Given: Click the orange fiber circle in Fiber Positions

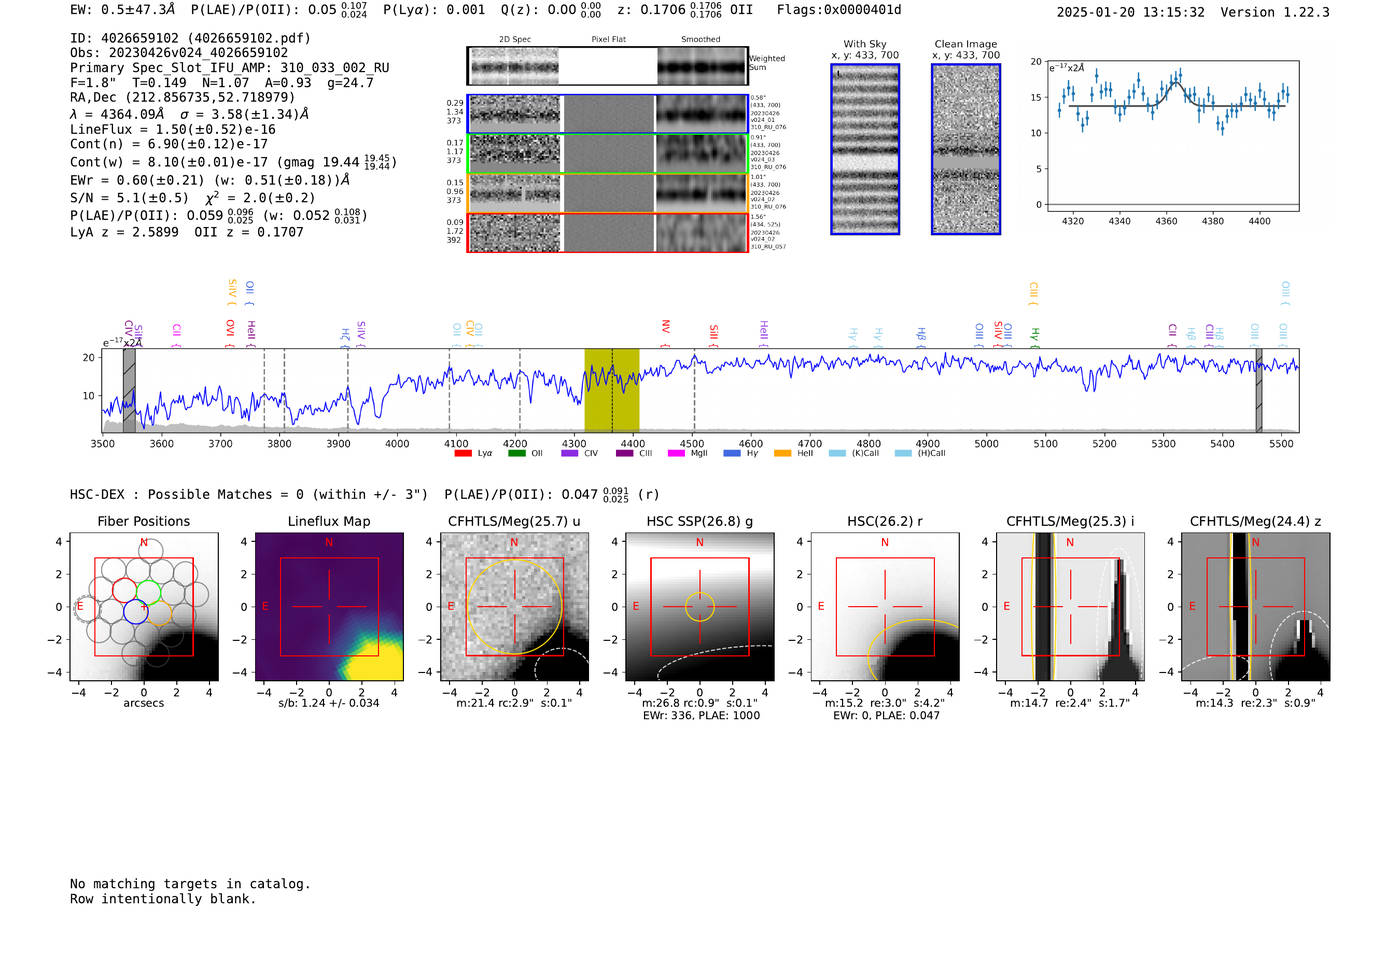Looking at the screenshot, I should (160, 613).
